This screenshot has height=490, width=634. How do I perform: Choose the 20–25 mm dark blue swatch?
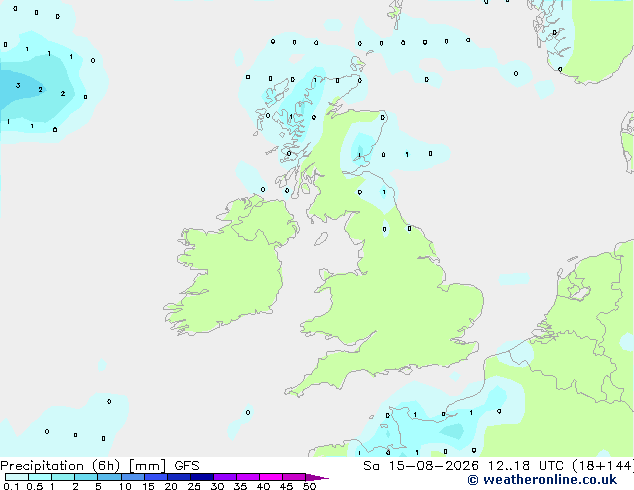coord(179,477)
